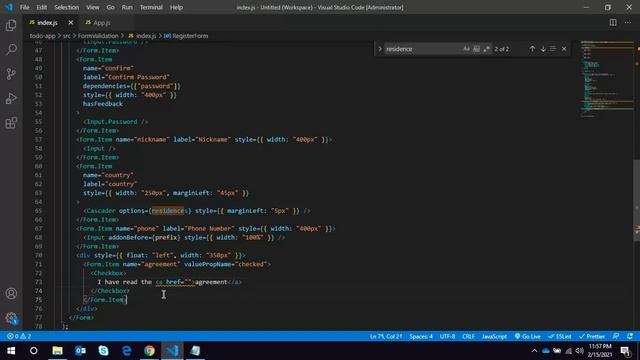The image size is (640, 360).
Task: Open notifications bell in status bar
Action: 630,336
